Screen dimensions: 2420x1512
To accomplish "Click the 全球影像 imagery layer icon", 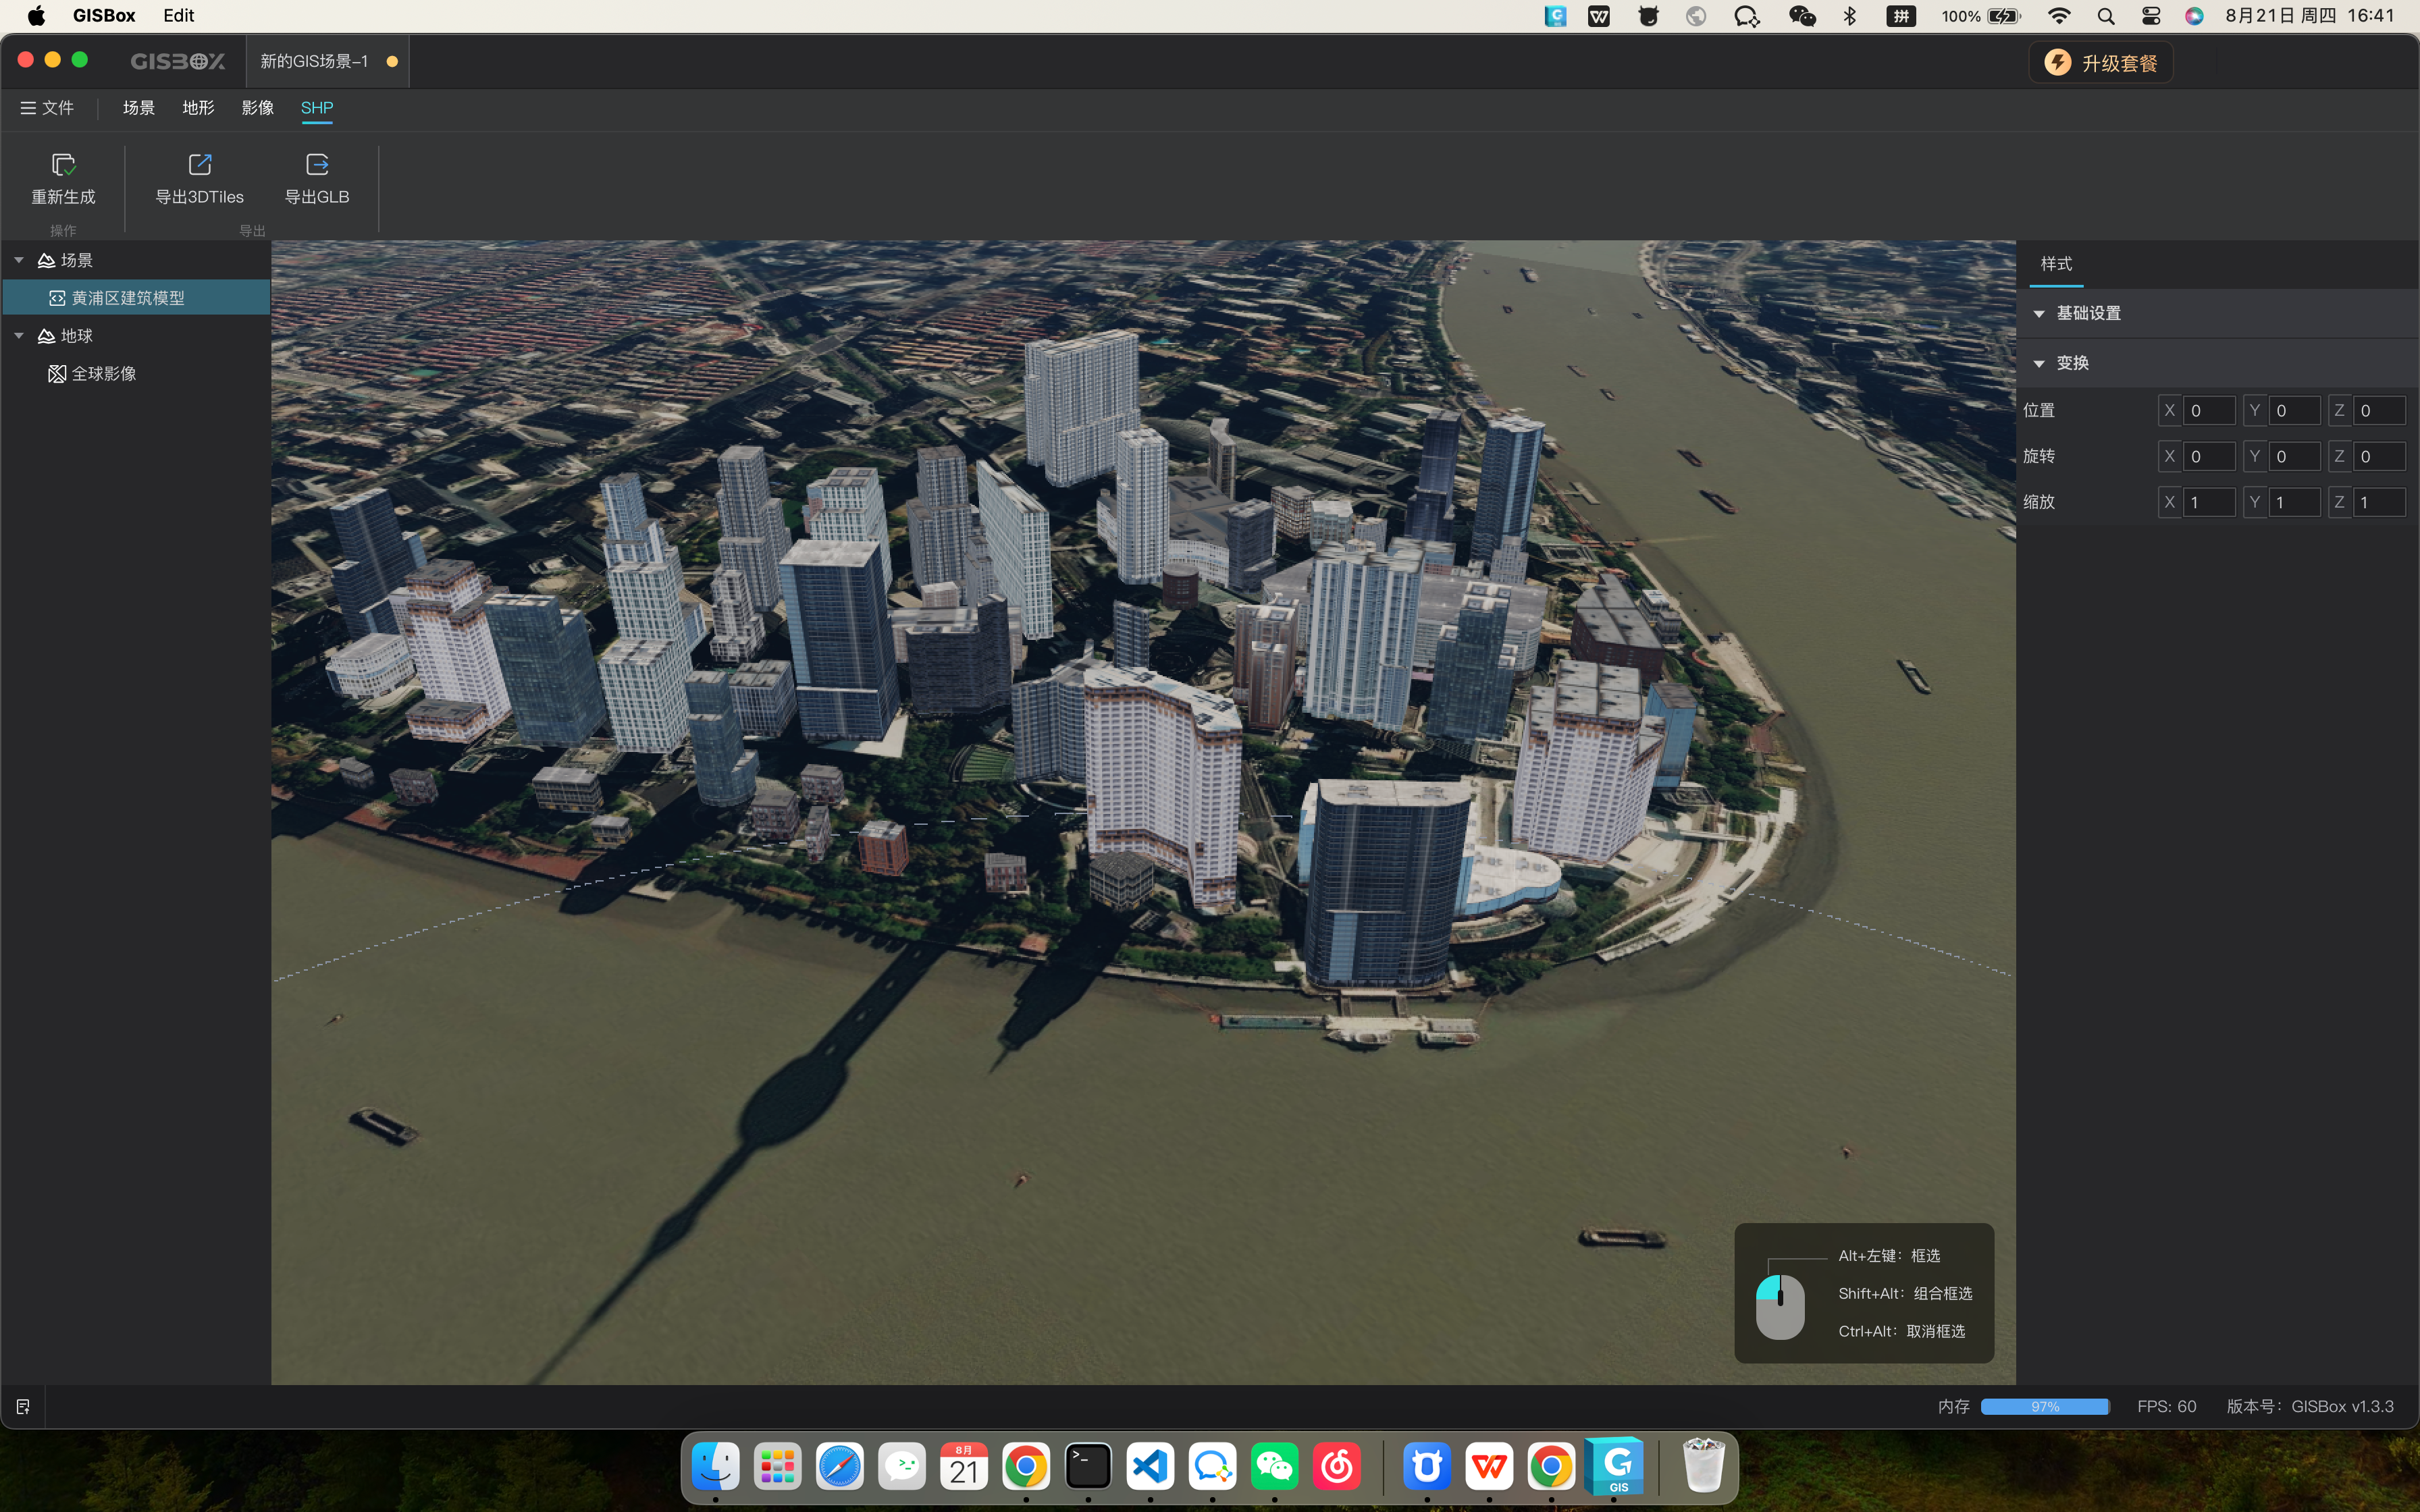I will (57, 374).
